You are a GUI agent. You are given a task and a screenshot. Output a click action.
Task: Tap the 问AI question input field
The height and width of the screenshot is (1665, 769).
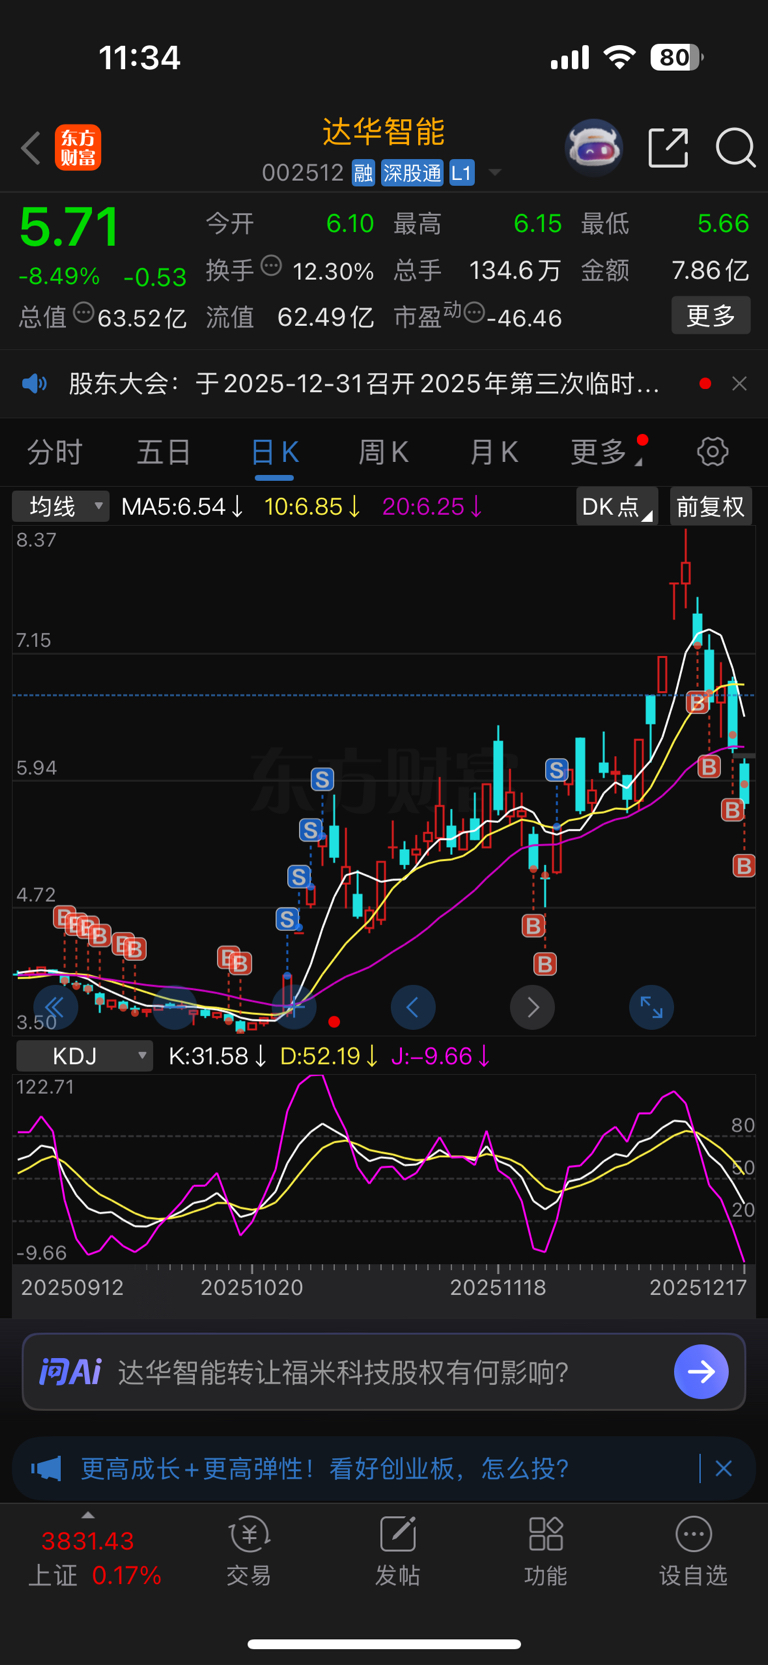384,1372
